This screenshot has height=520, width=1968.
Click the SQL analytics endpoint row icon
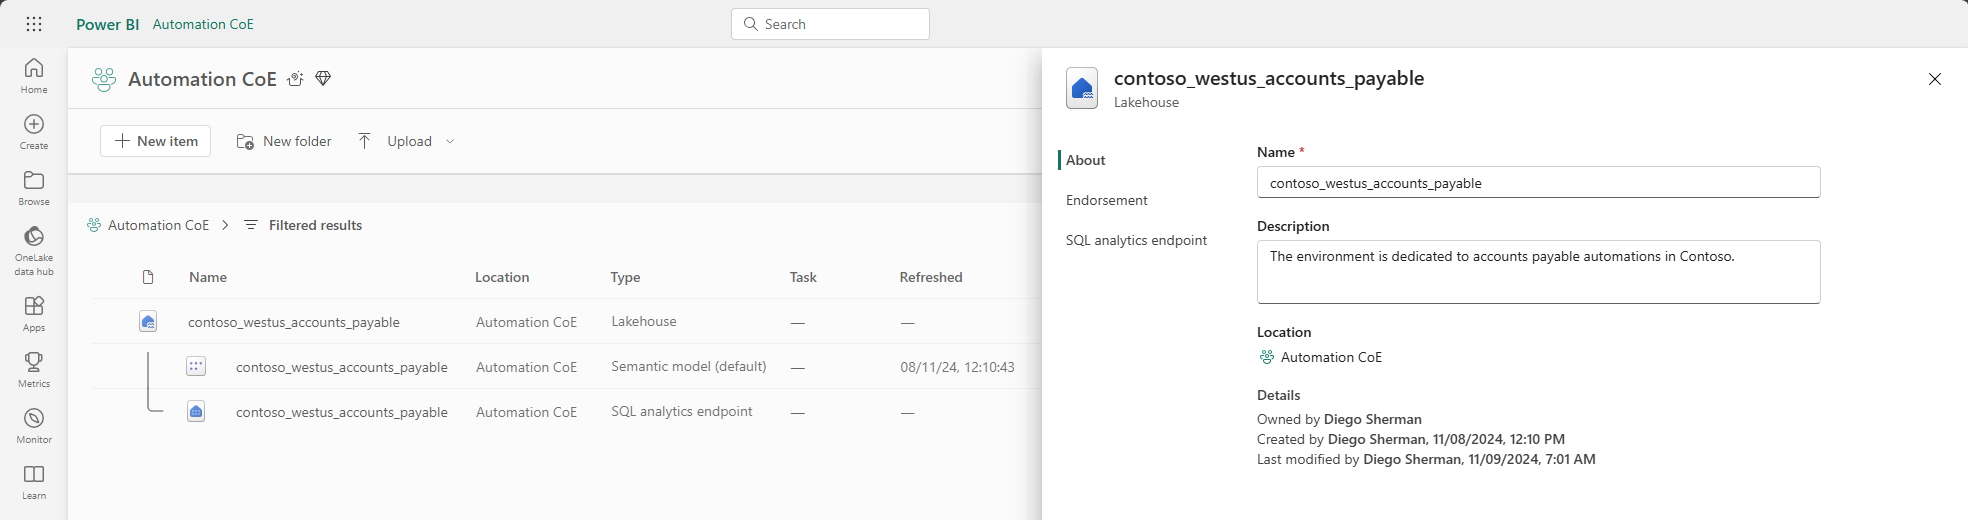click(196, 411)
